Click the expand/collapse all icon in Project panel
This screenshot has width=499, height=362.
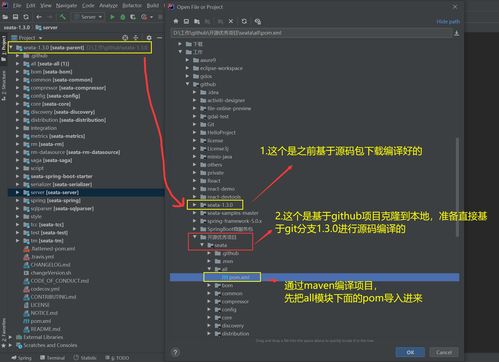tap(136, 38)
